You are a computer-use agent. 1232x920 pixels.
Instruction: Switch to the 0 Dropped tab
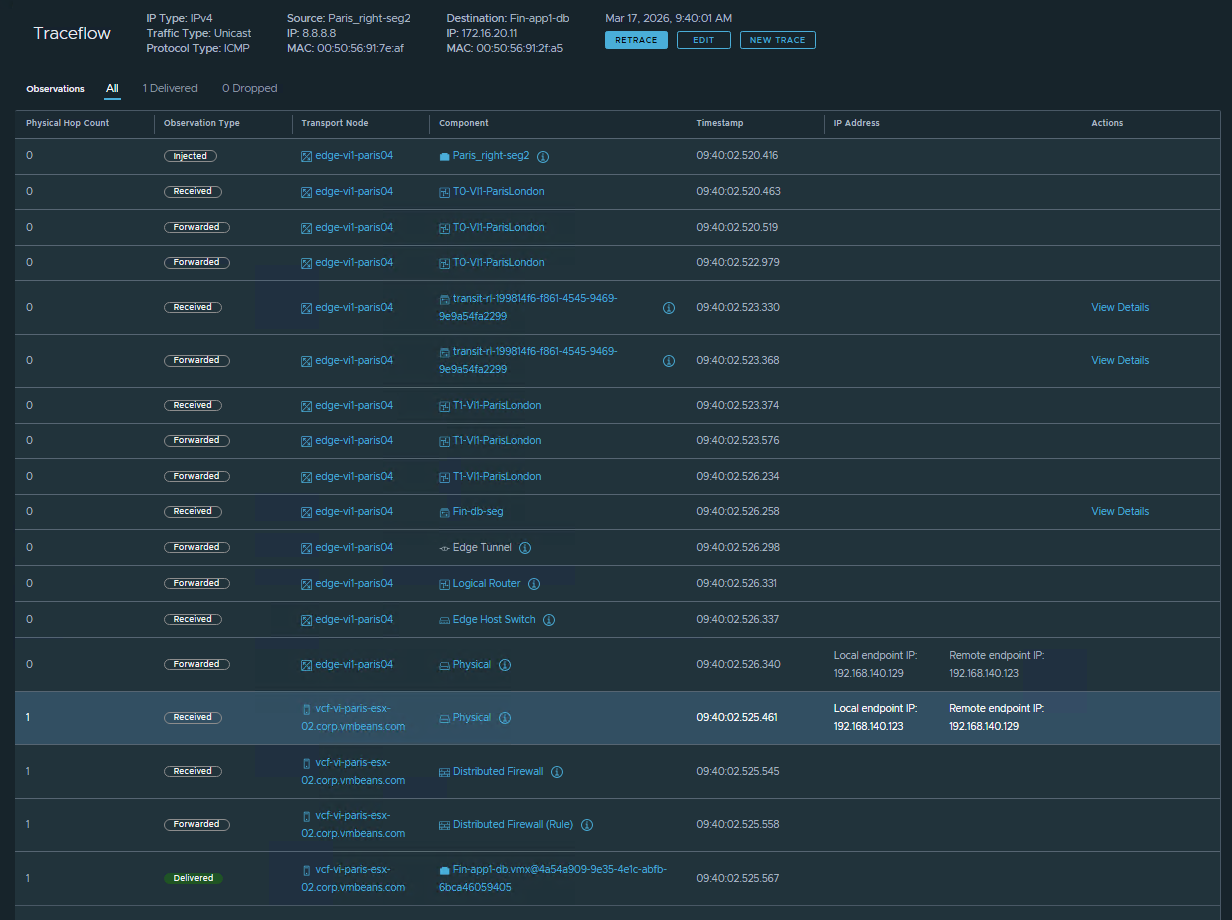pos(249,88)
